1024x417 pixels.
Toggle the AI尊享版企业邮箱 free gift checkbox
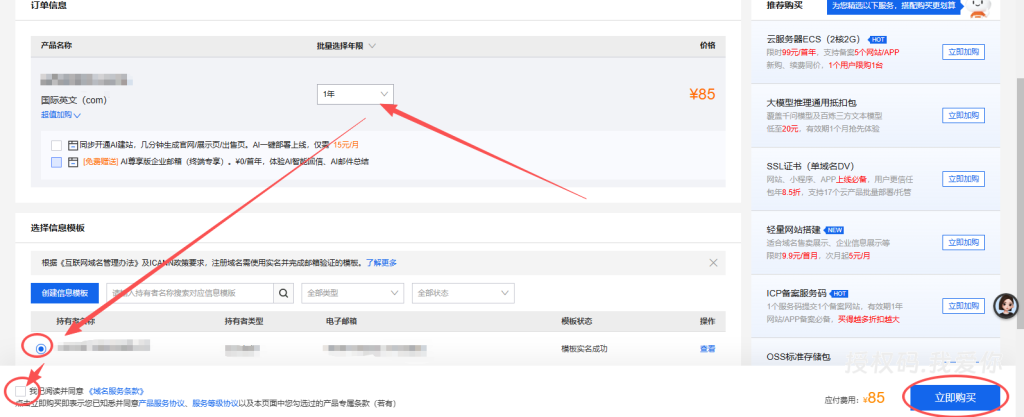coord(56,162)
